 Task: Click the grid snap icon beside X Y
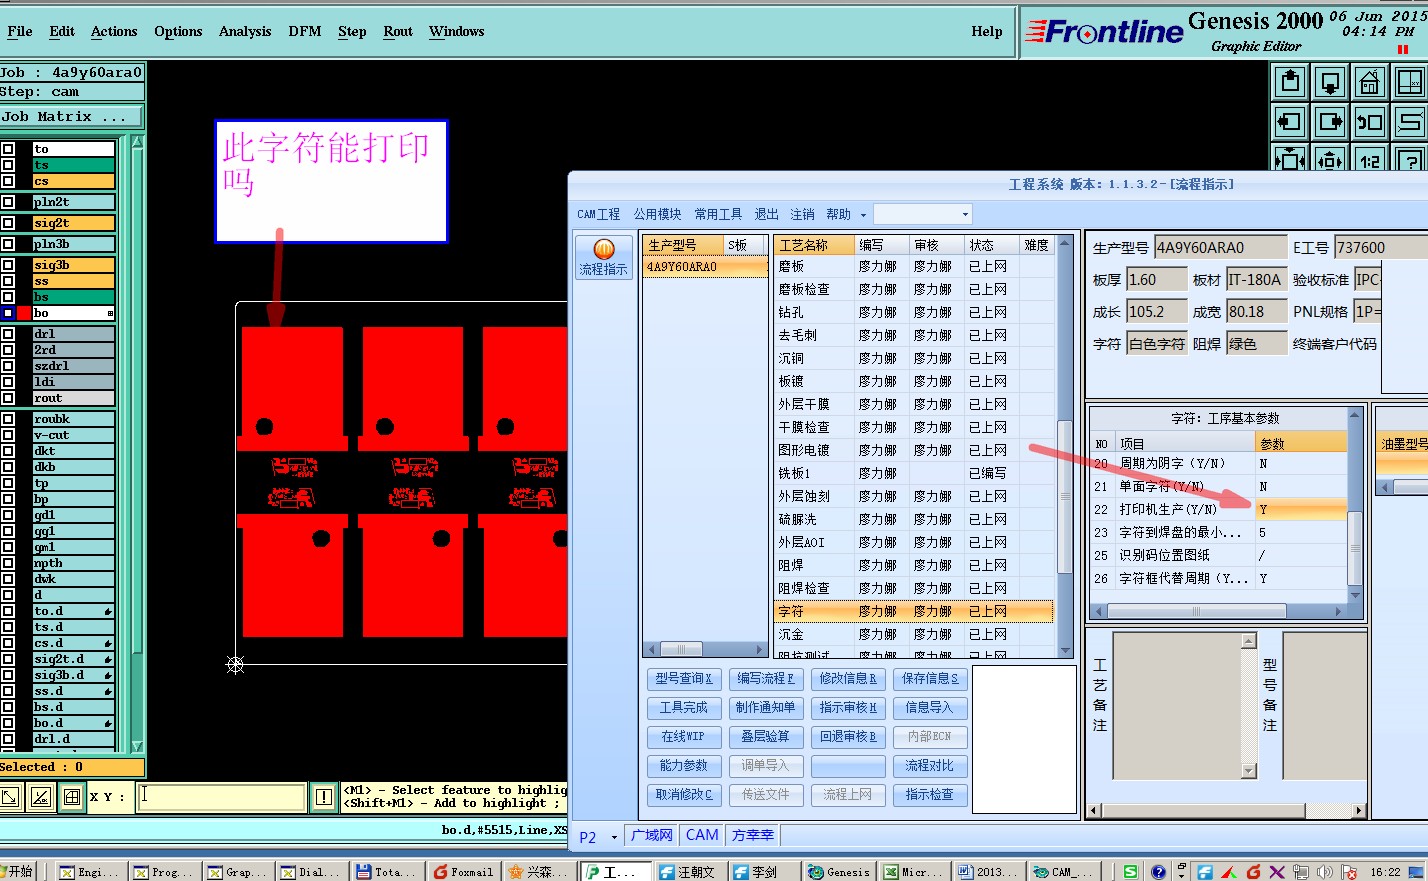click(72, 797)
